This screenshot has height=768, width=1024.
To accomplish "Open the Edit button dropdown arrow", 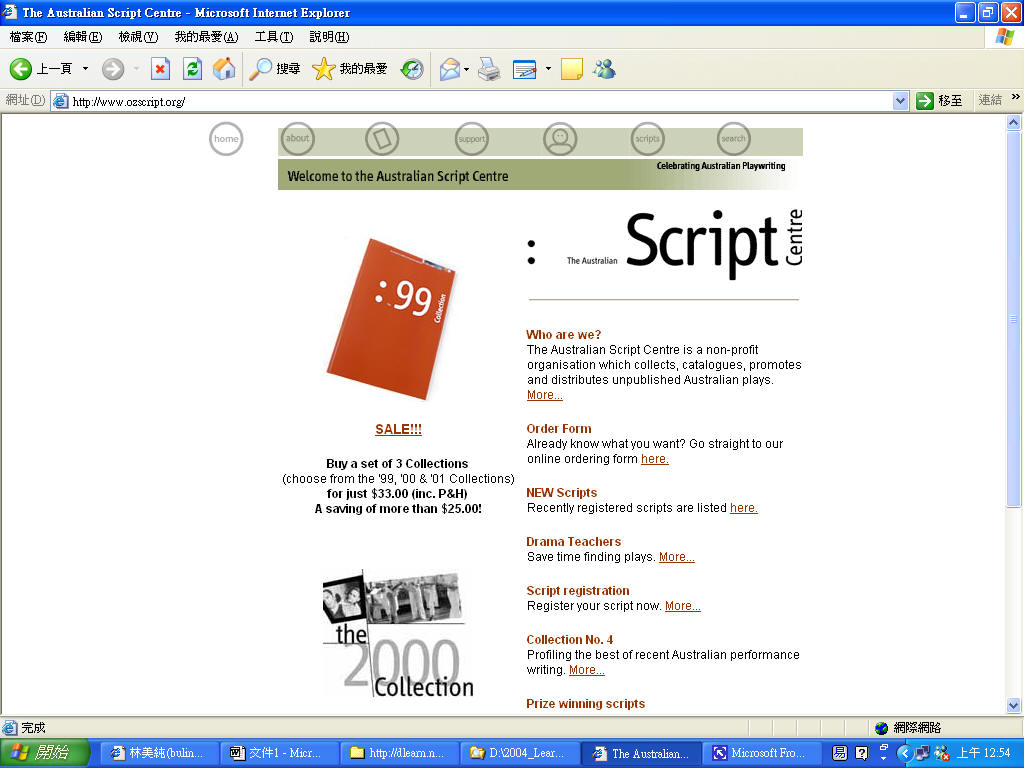I will point(548,69).
